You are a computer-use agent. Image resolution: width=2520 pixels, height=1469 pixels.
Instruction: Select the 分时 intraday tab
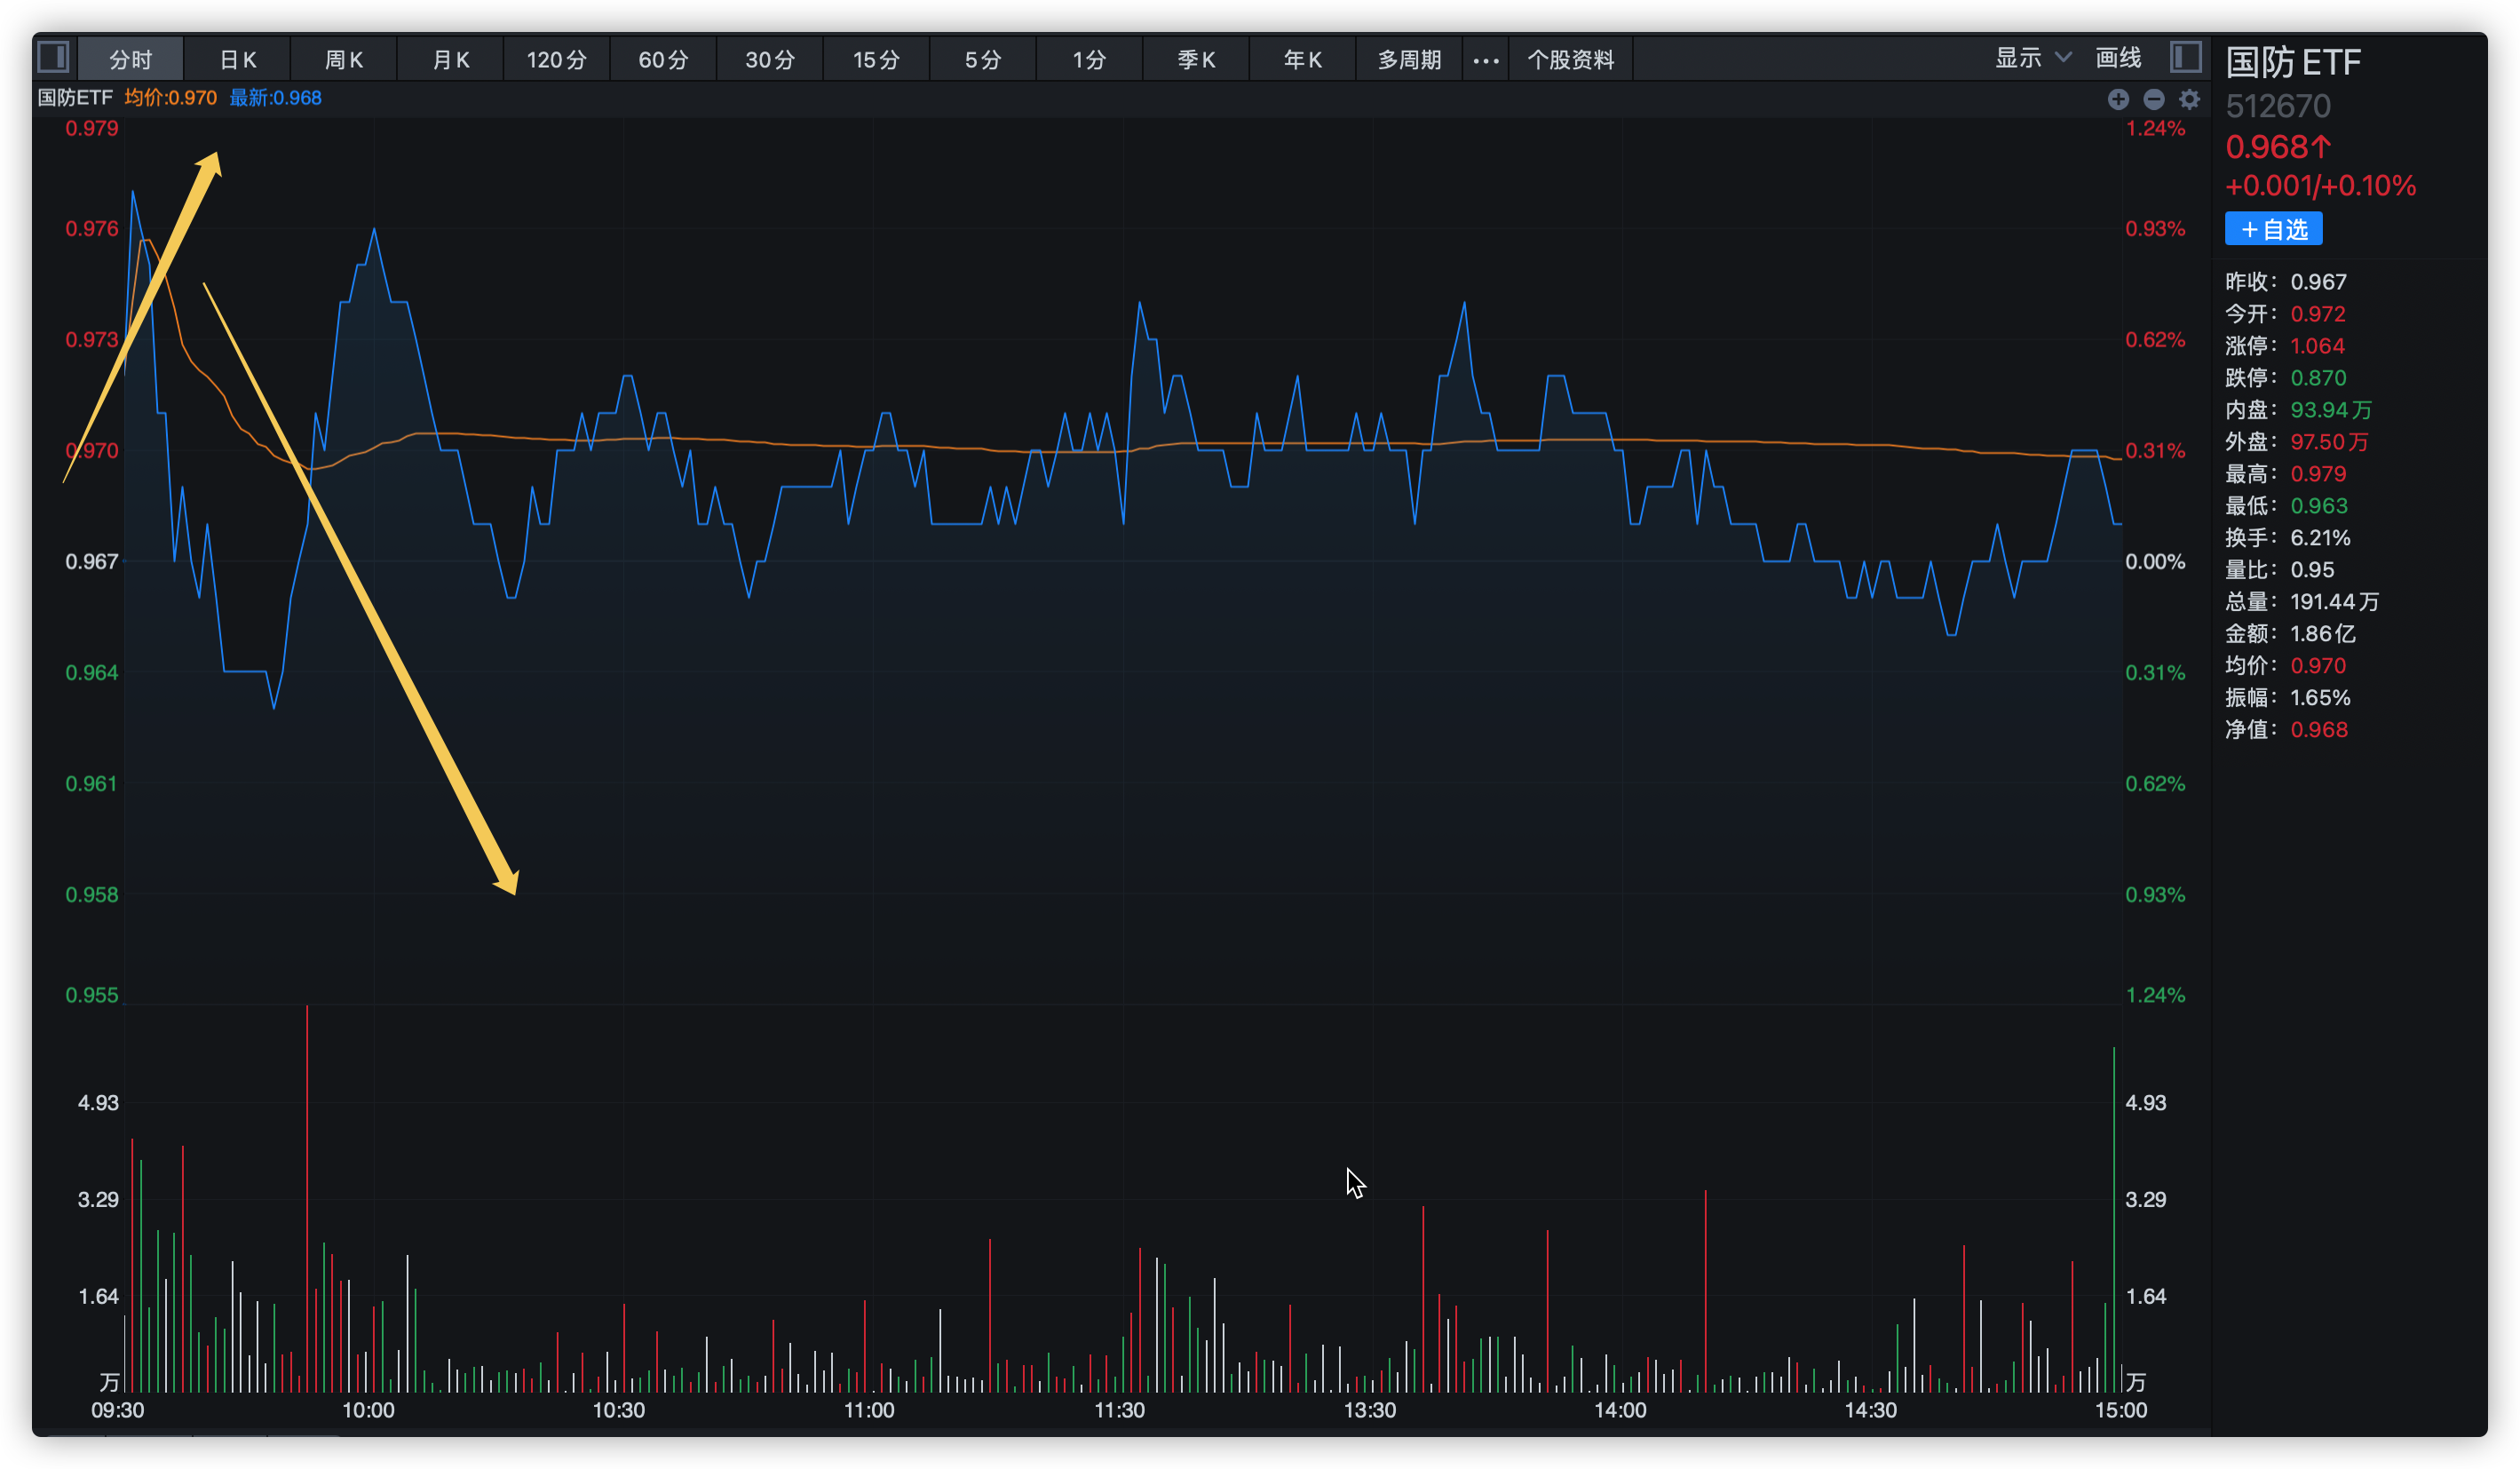coord(131,60)
